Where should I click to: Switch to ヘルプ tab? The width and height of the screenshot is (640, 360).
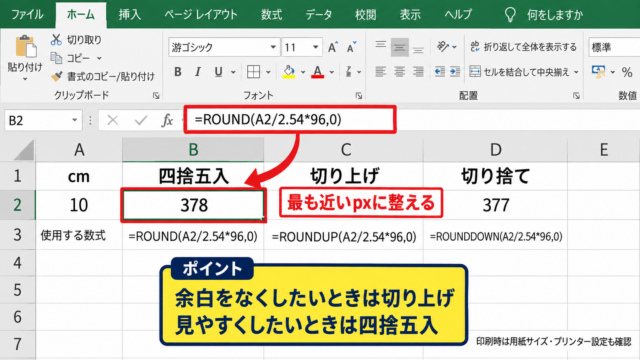point(458,15)
